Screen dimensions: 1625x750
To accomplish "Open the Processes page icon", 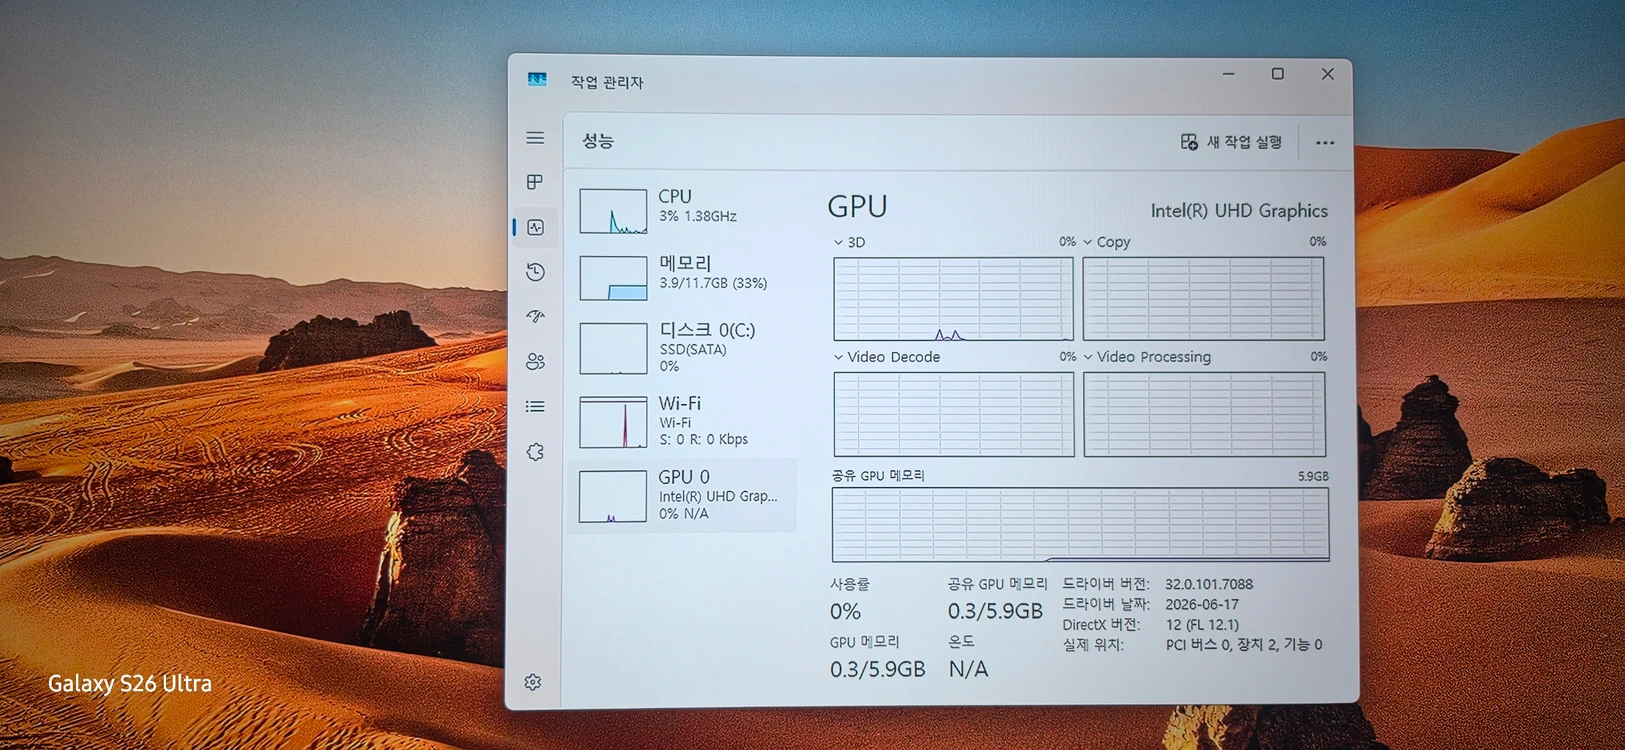I will 535,182.
